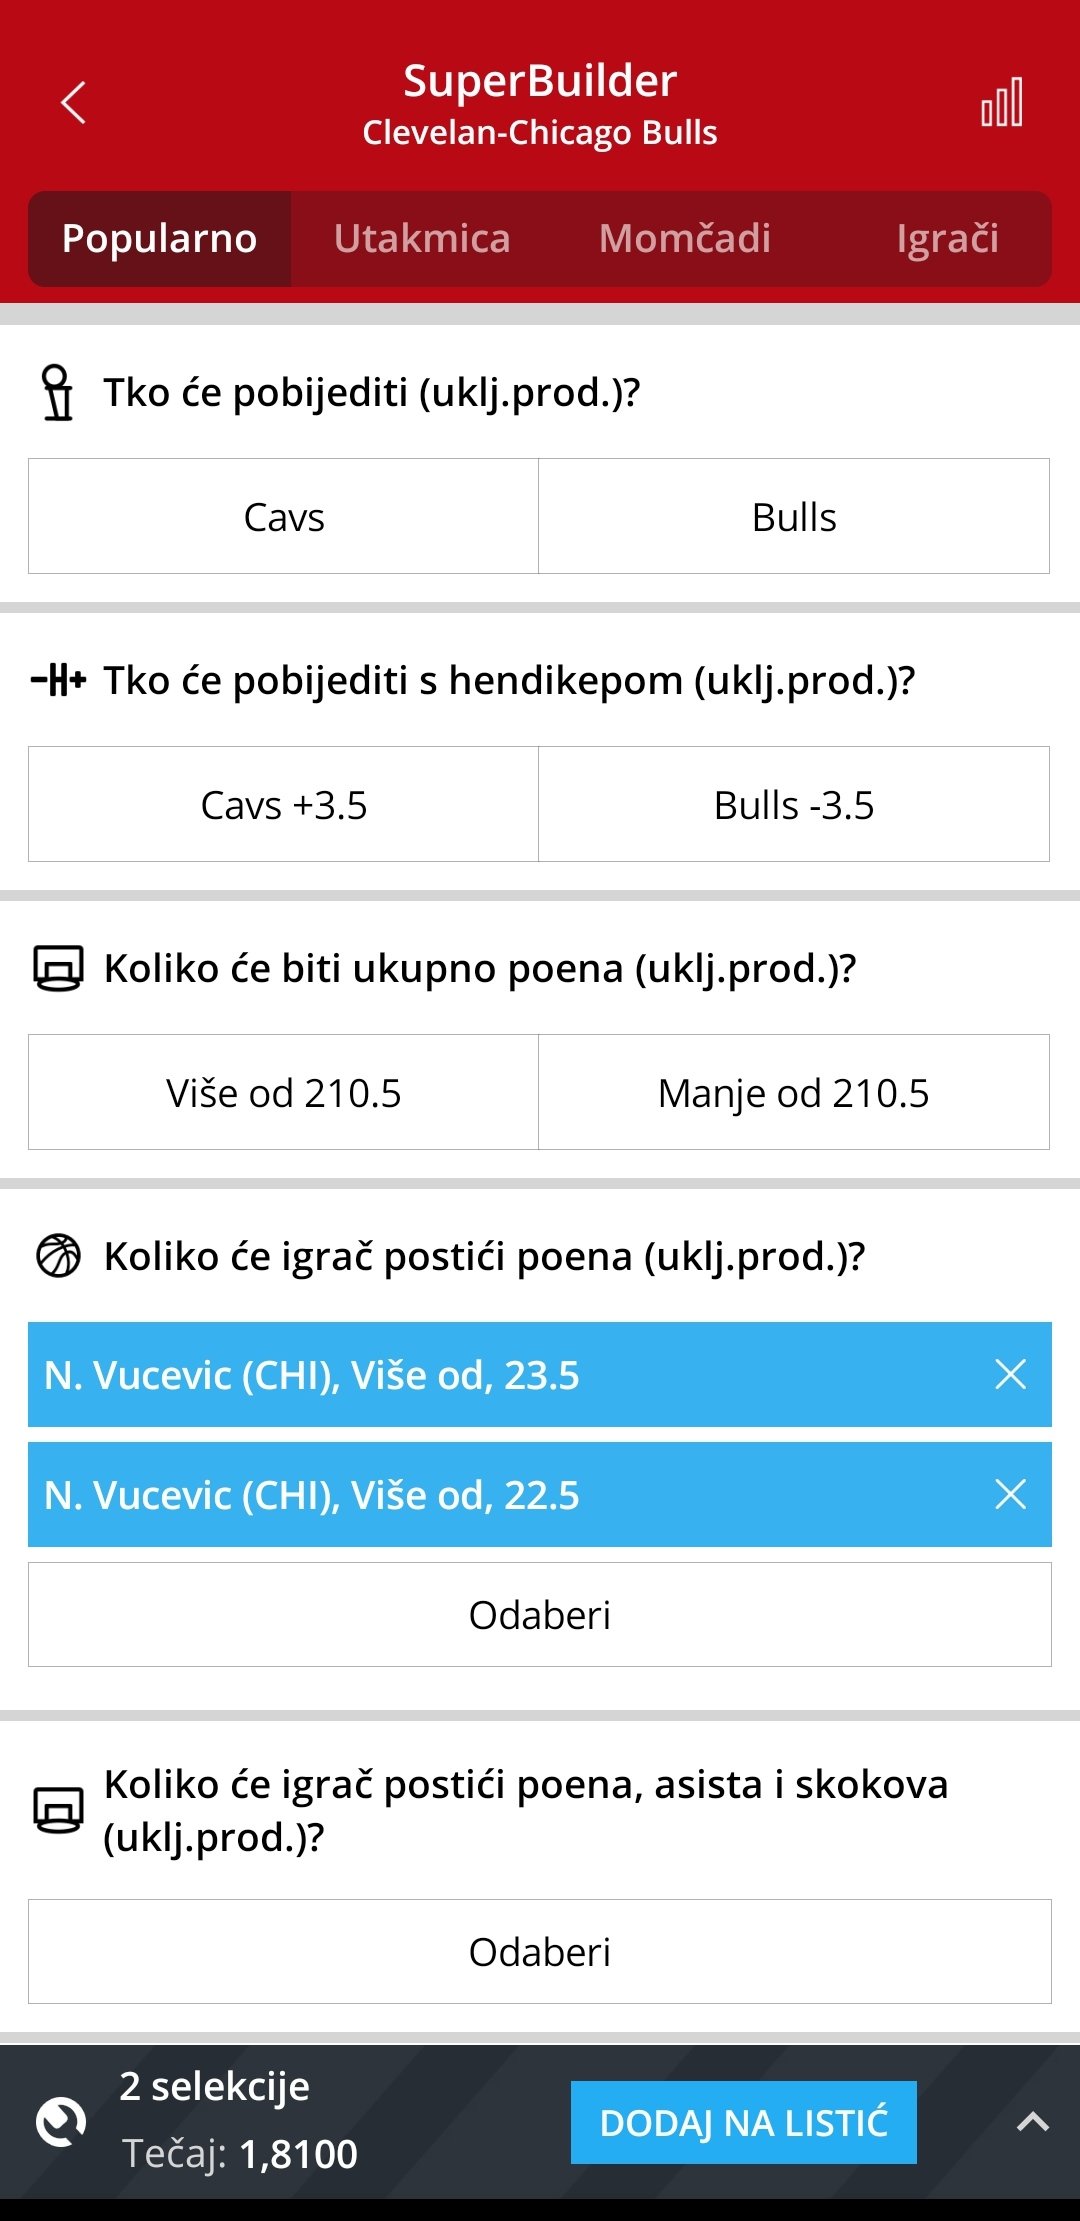
Task: Open Odaberi under player points question
Action: point(540,1615)
